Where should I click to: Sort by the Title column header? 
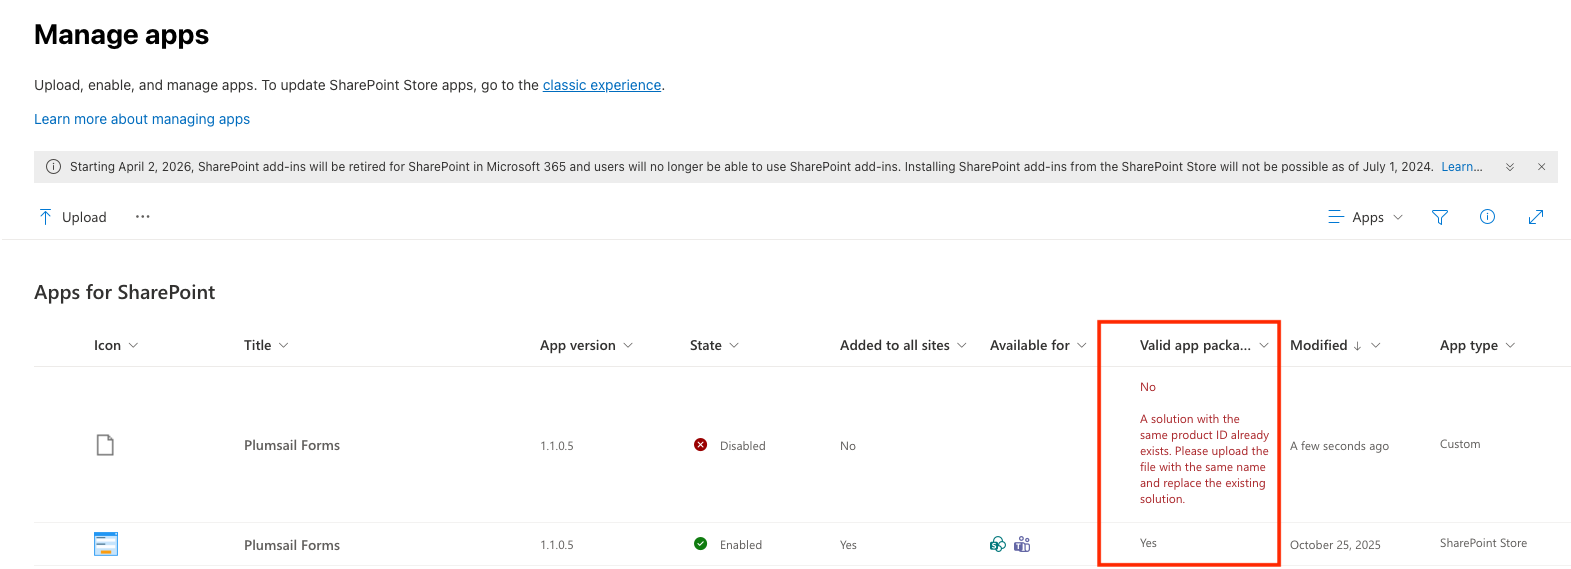pos(258,345)
